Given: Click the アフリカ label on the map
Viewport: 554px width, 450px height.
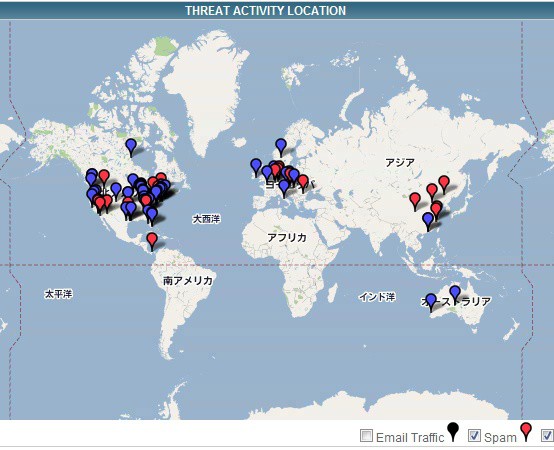Looking at the screenshot, I should pyautogui.click(x=287, y=238).
